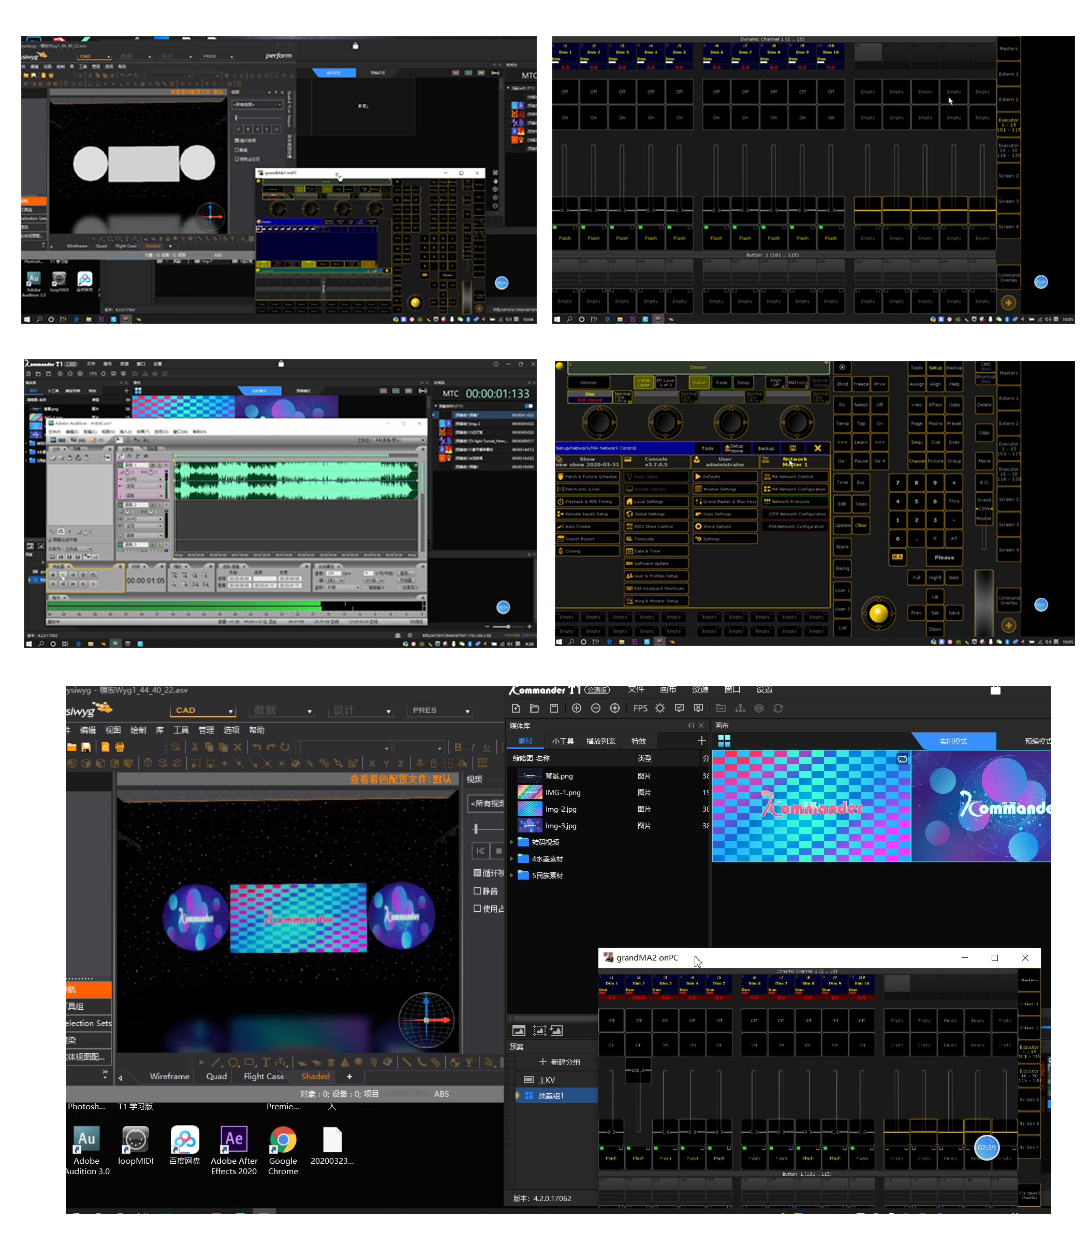This screenshot has width=1091, height=1247.
Task: Click the new file icon in Commander
Action: 516,708
